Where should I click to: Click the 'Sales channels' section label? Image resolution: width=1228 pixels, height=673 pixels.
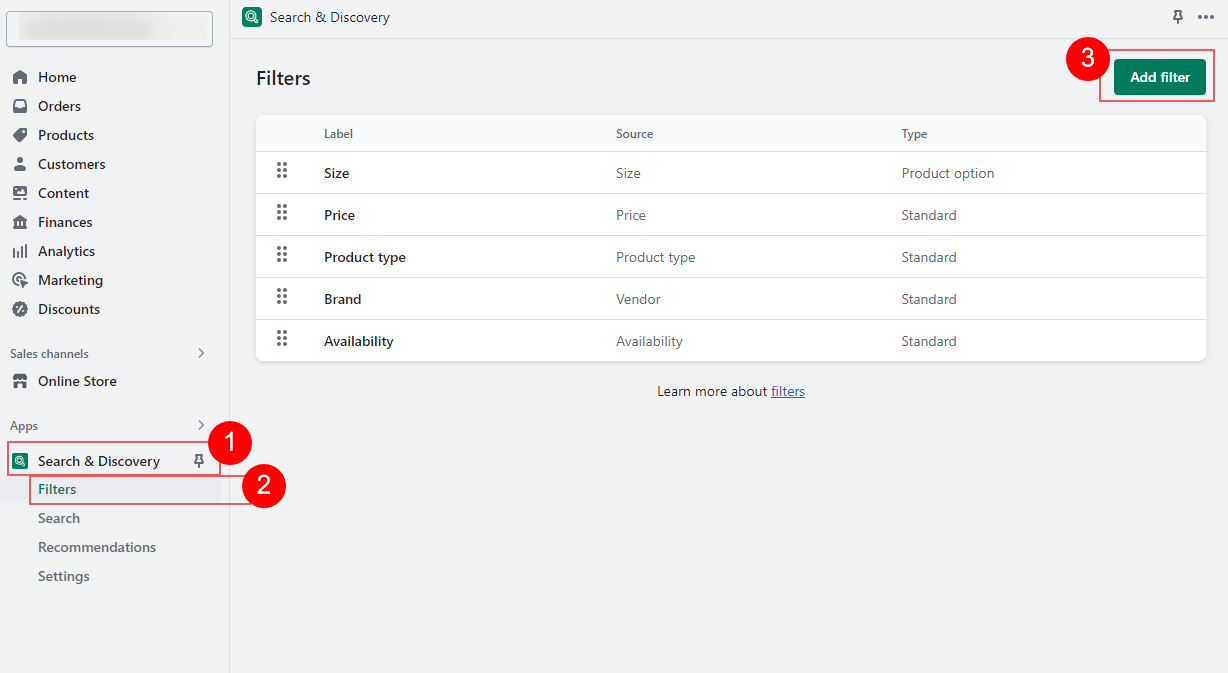pos(49,354)
